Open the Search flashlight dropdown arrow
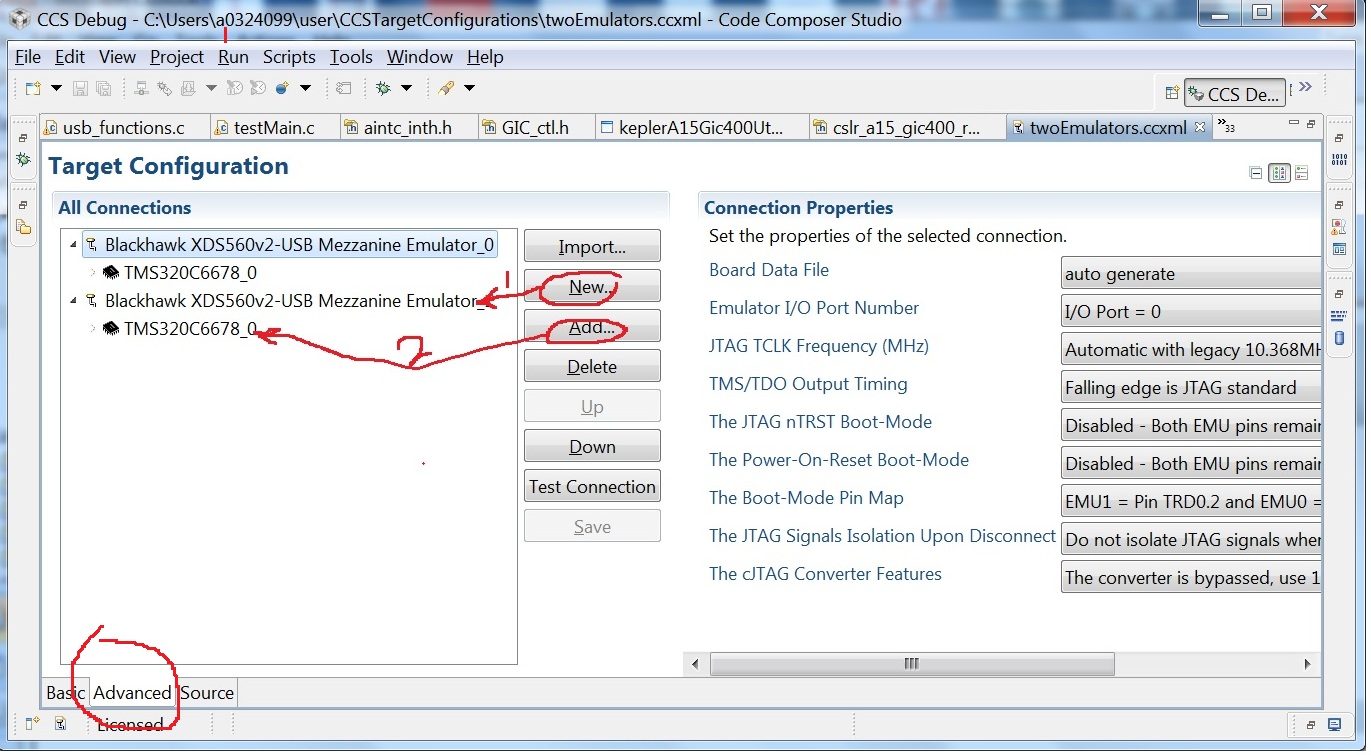The image size is (1371, 755). 469,88
